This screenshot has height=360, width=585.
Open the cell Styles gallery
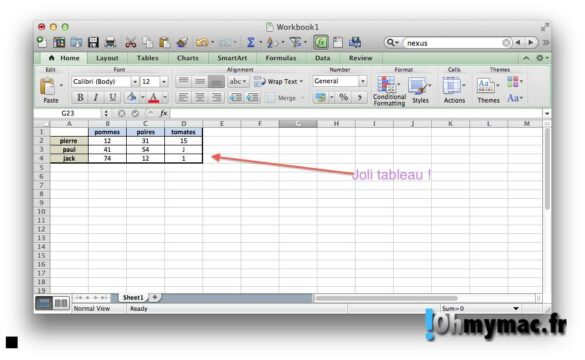[420, 90]
